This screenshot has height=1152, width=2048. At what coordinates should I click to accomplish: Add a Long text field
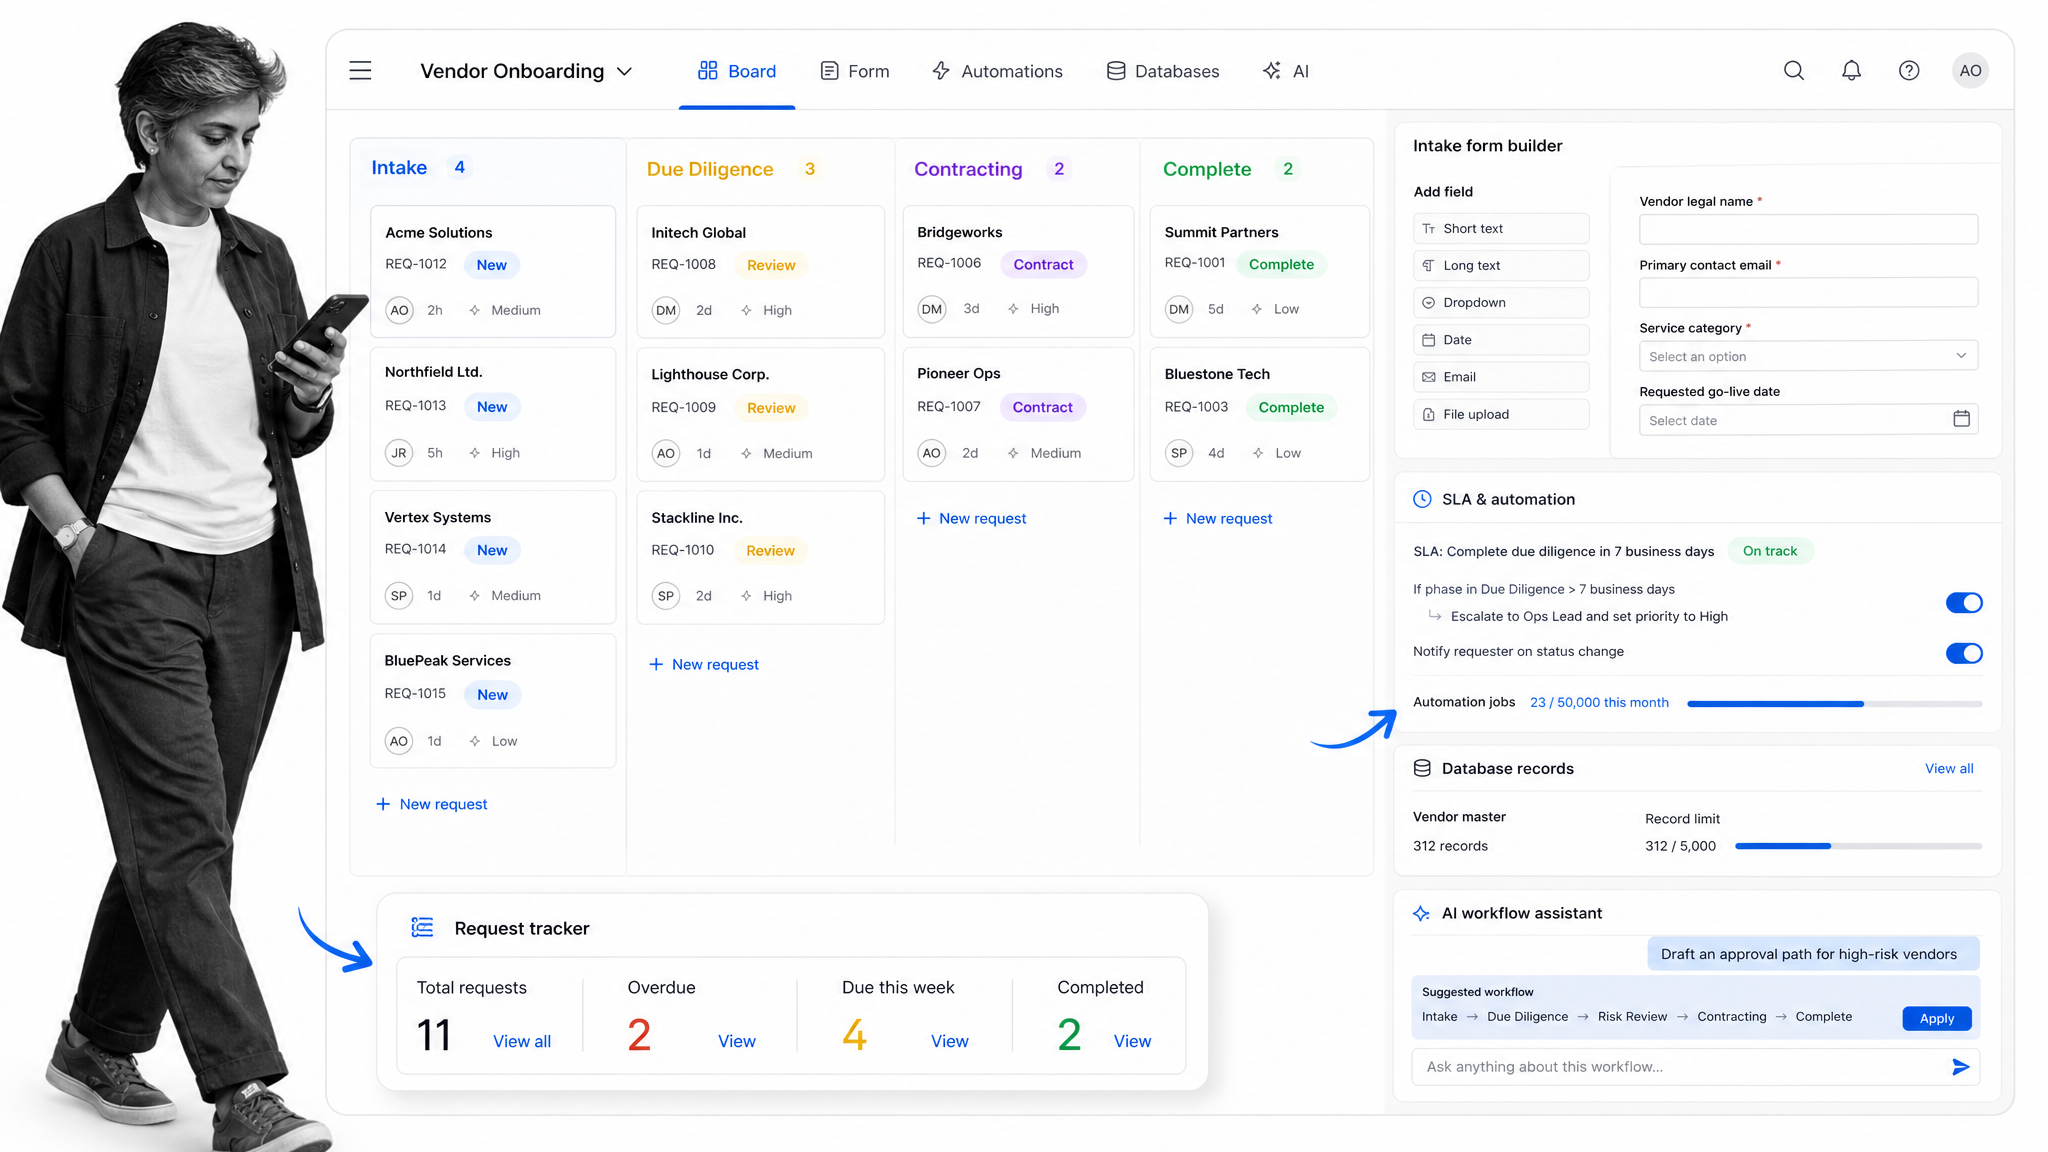click(1501, 265)
